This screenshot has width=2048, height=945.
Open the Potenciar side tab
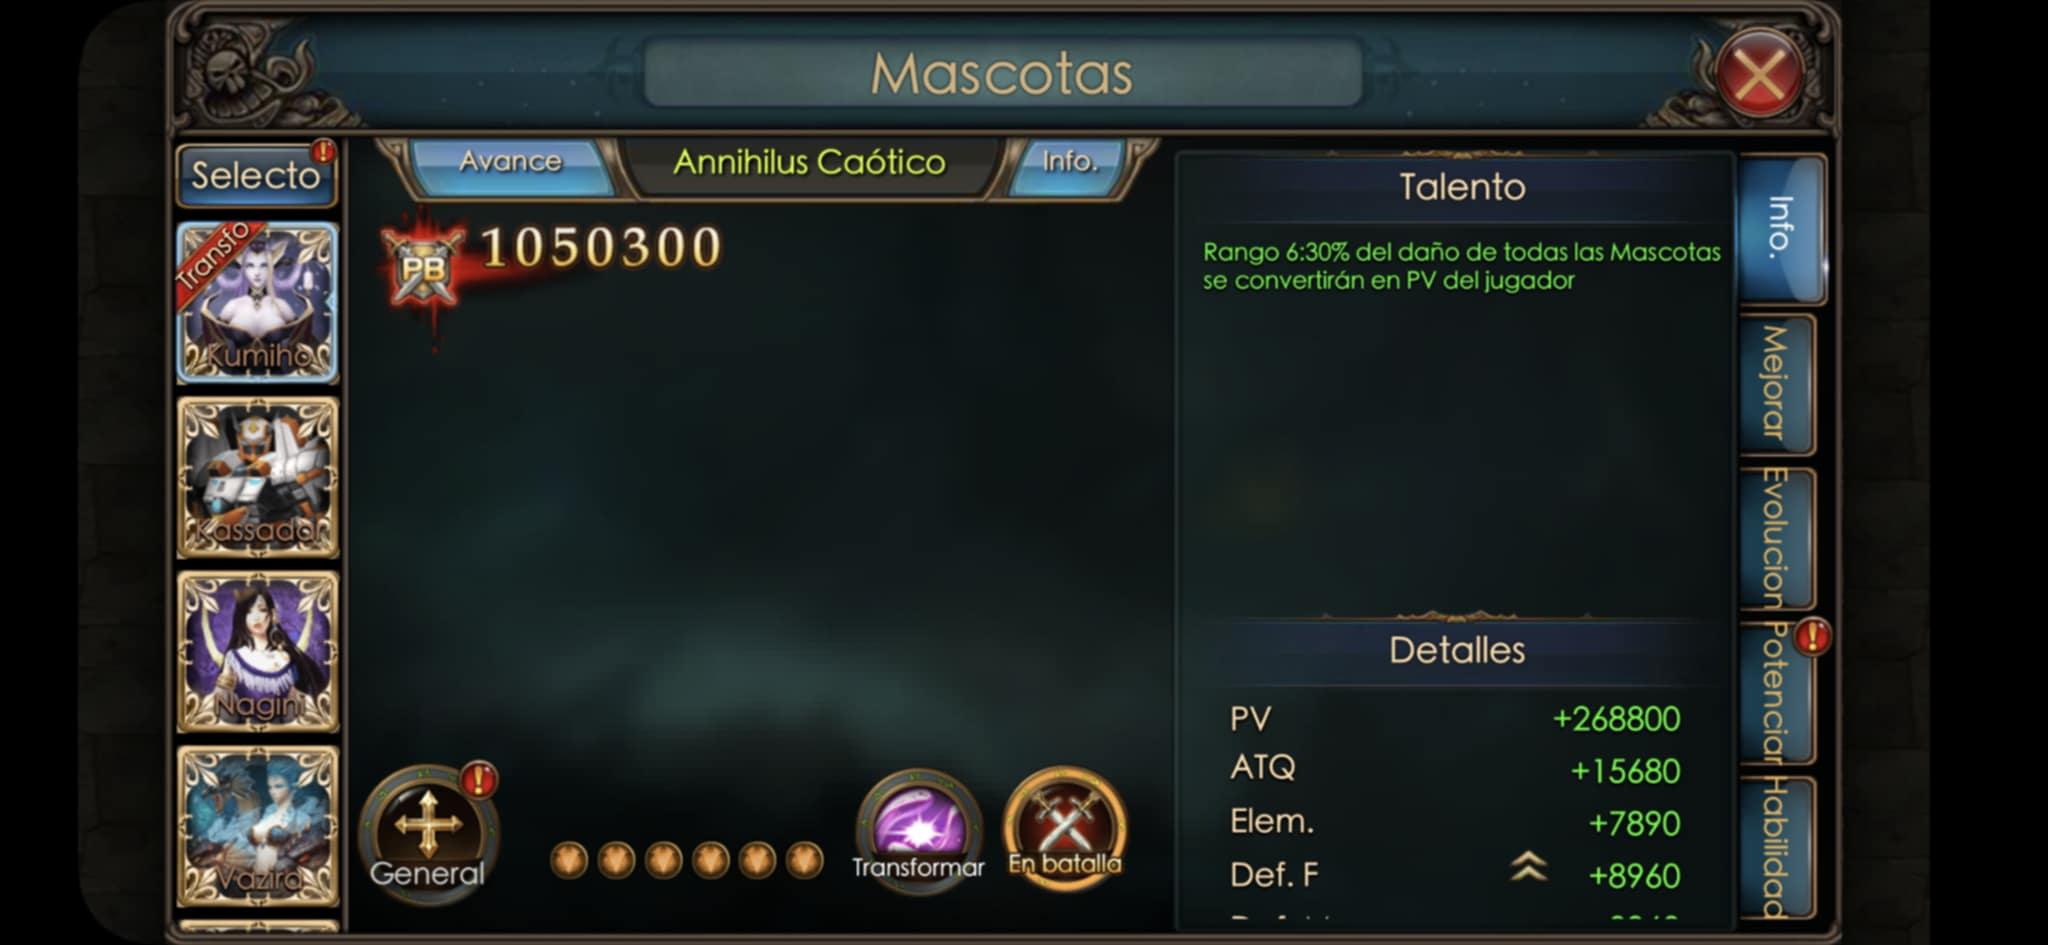pos(1778,692)
